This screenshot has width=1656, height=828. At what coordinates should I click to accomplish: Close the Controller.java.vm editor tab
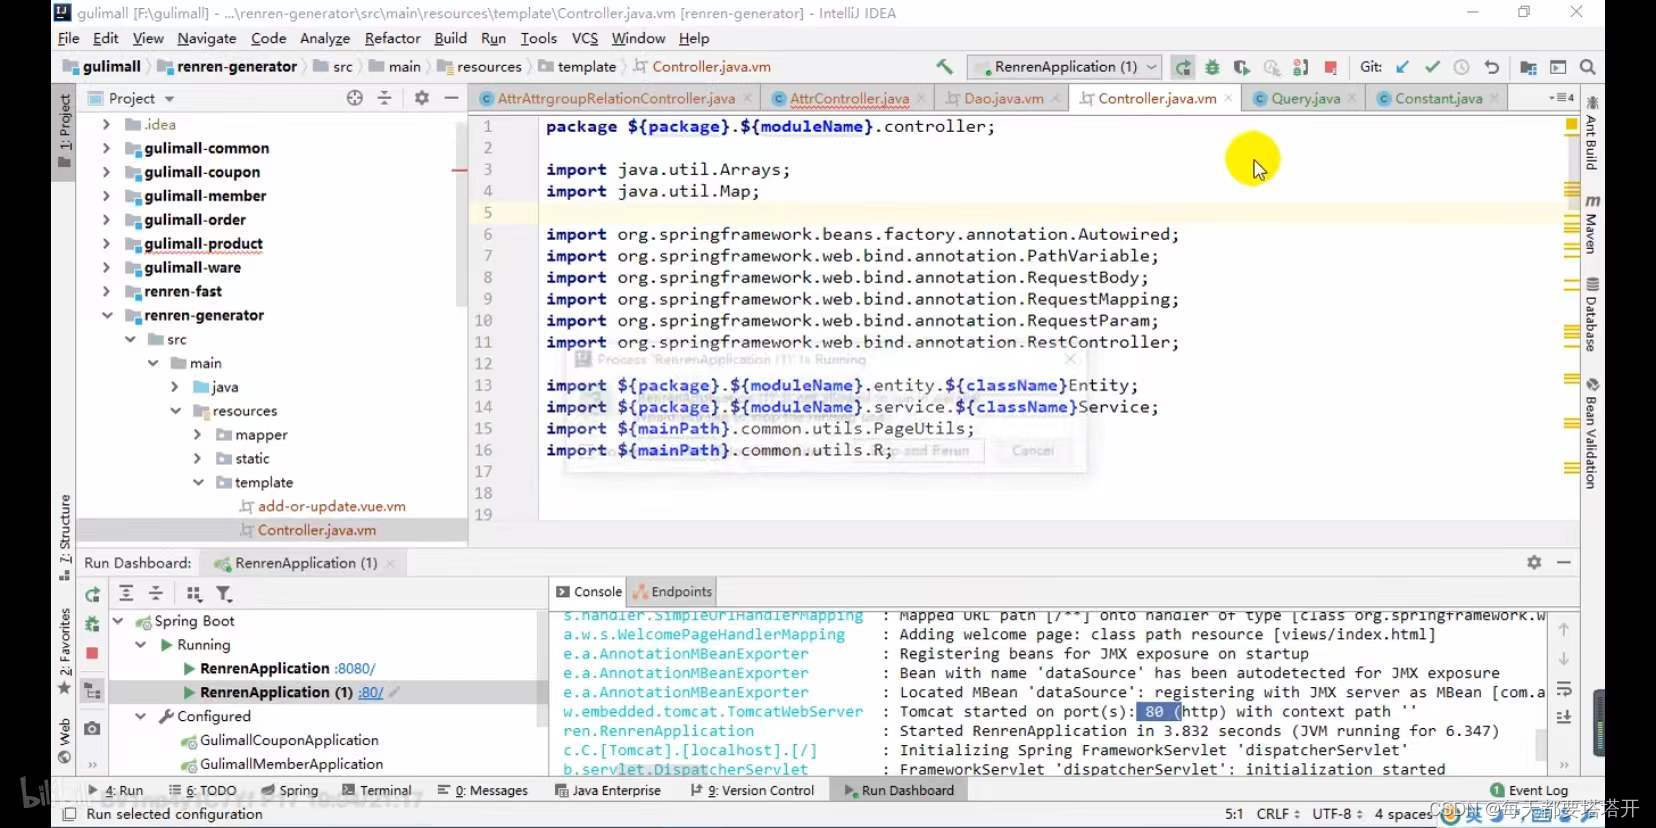[x=1228, y=98]
